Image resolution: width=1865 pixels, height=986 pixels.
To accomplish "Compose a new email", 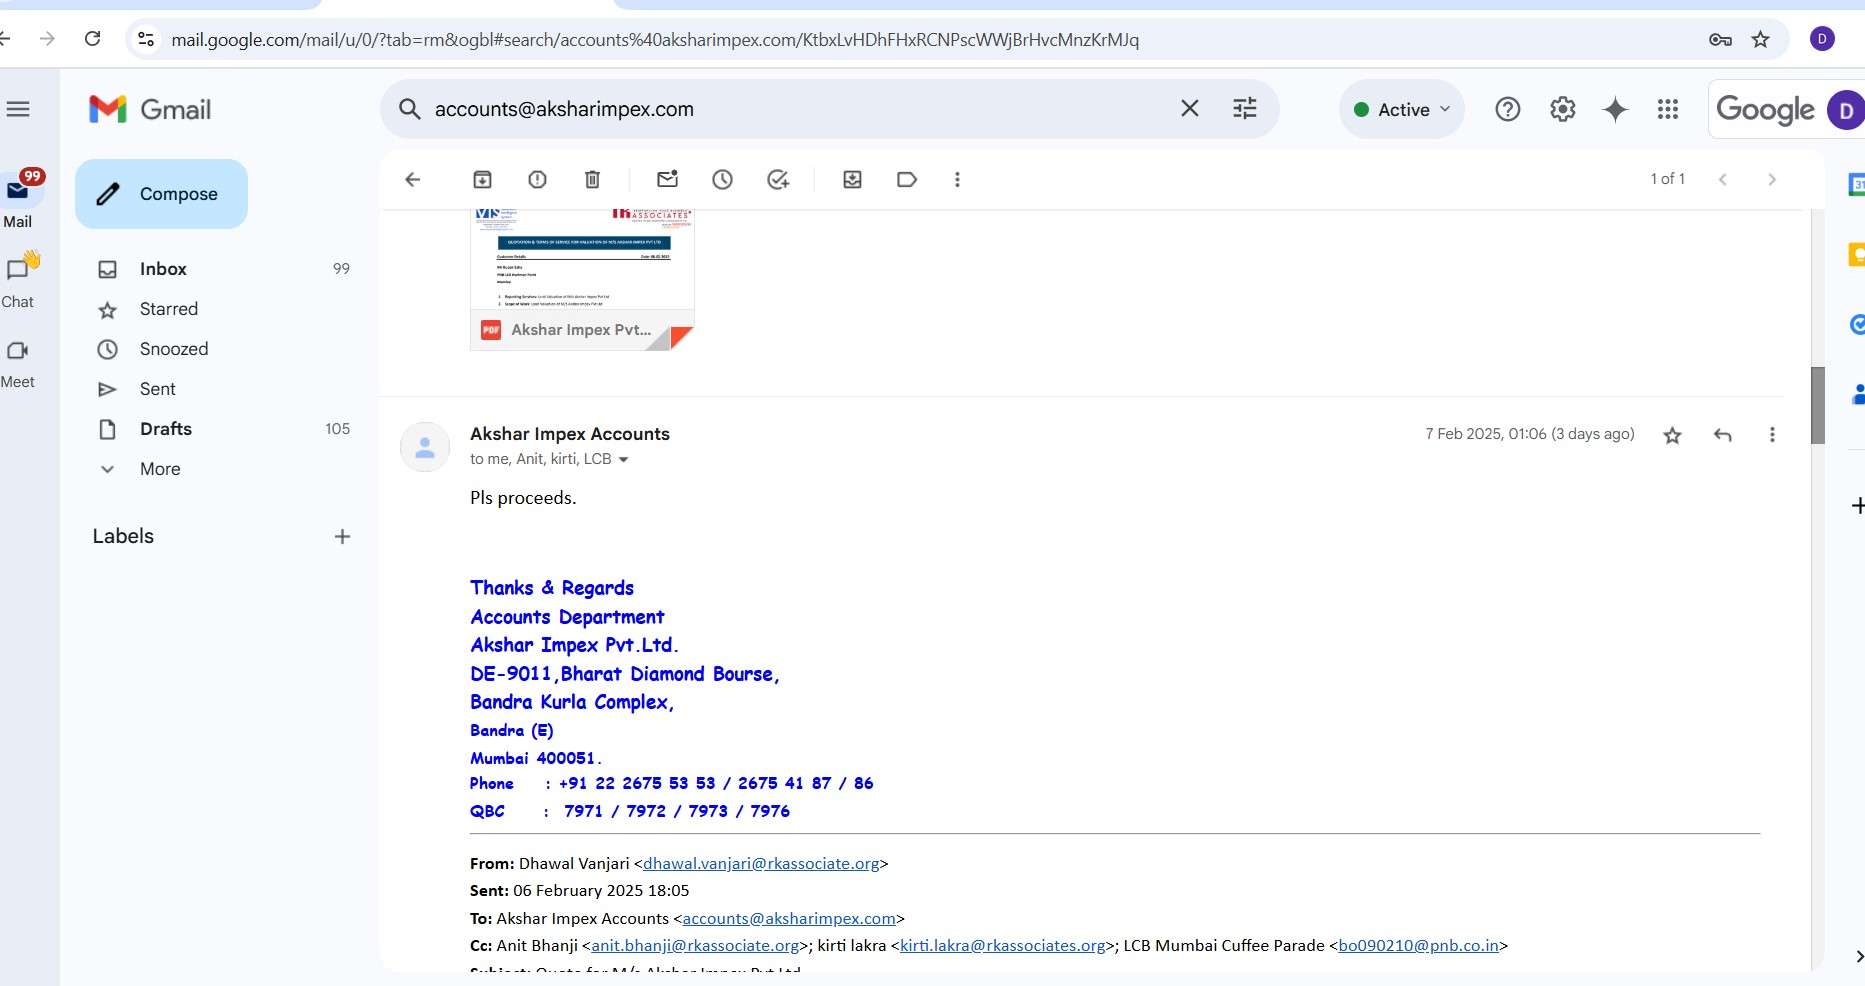I will click(x=161, y=194).
